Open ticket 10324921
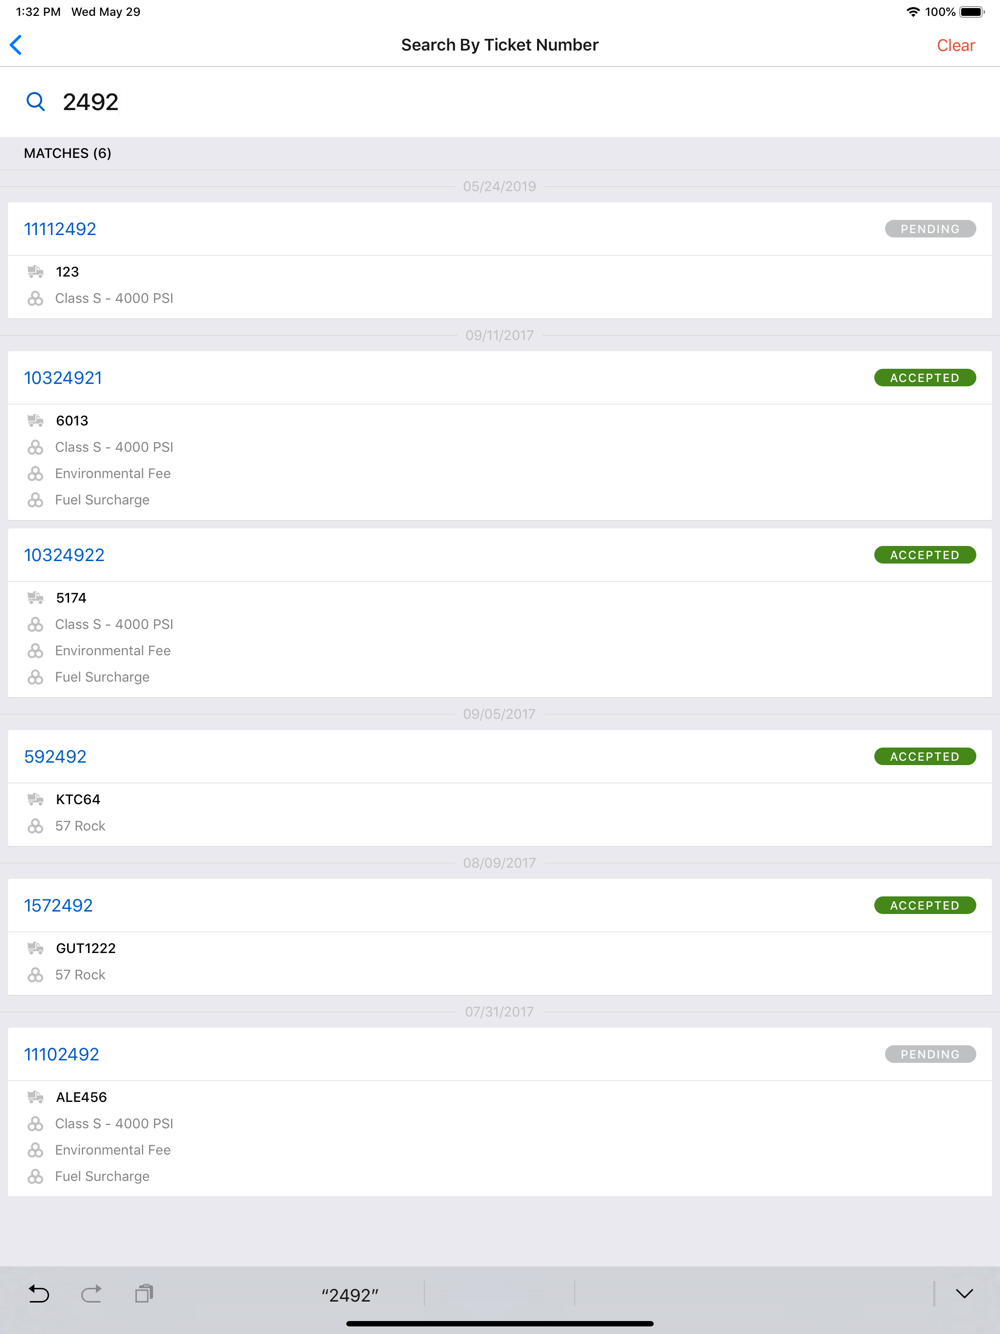This screenshot has width=1000, height=1334. (63, 378)
